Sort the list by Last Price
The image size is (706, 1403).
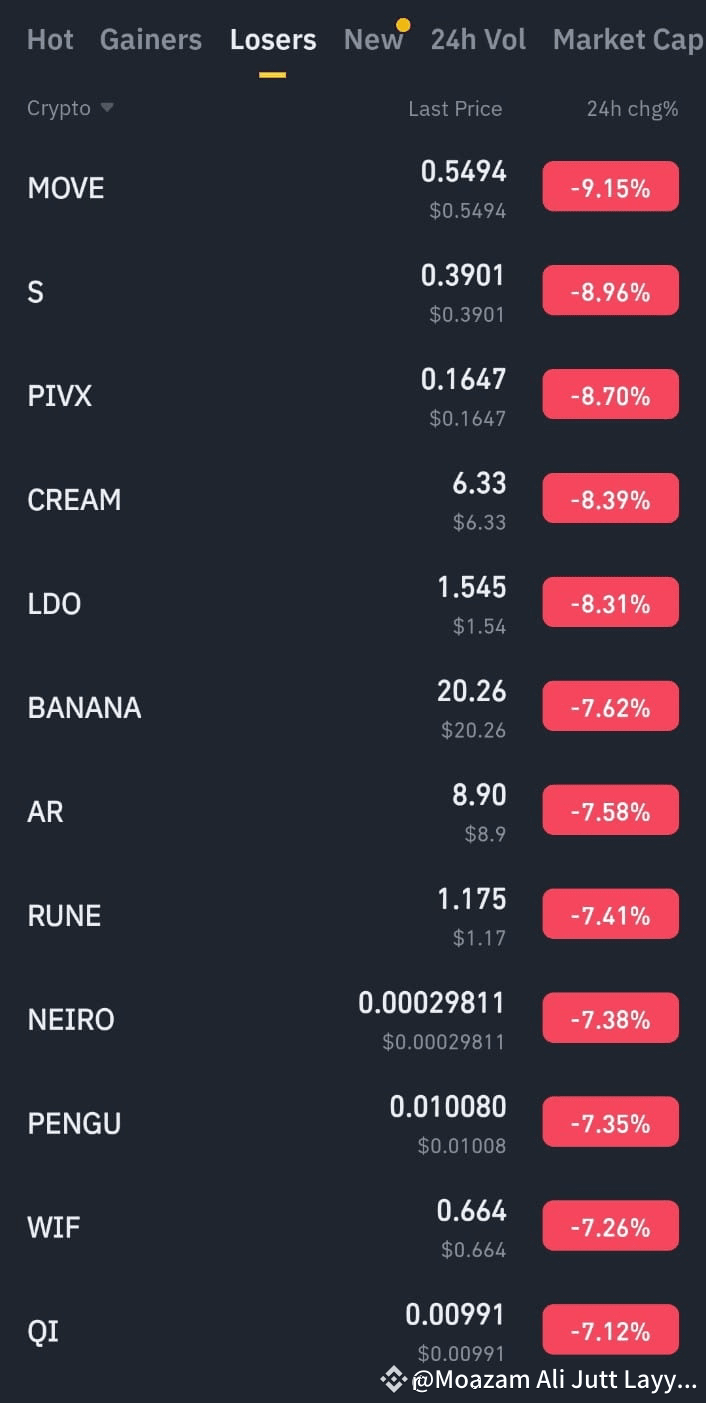[x=455, y=108]
